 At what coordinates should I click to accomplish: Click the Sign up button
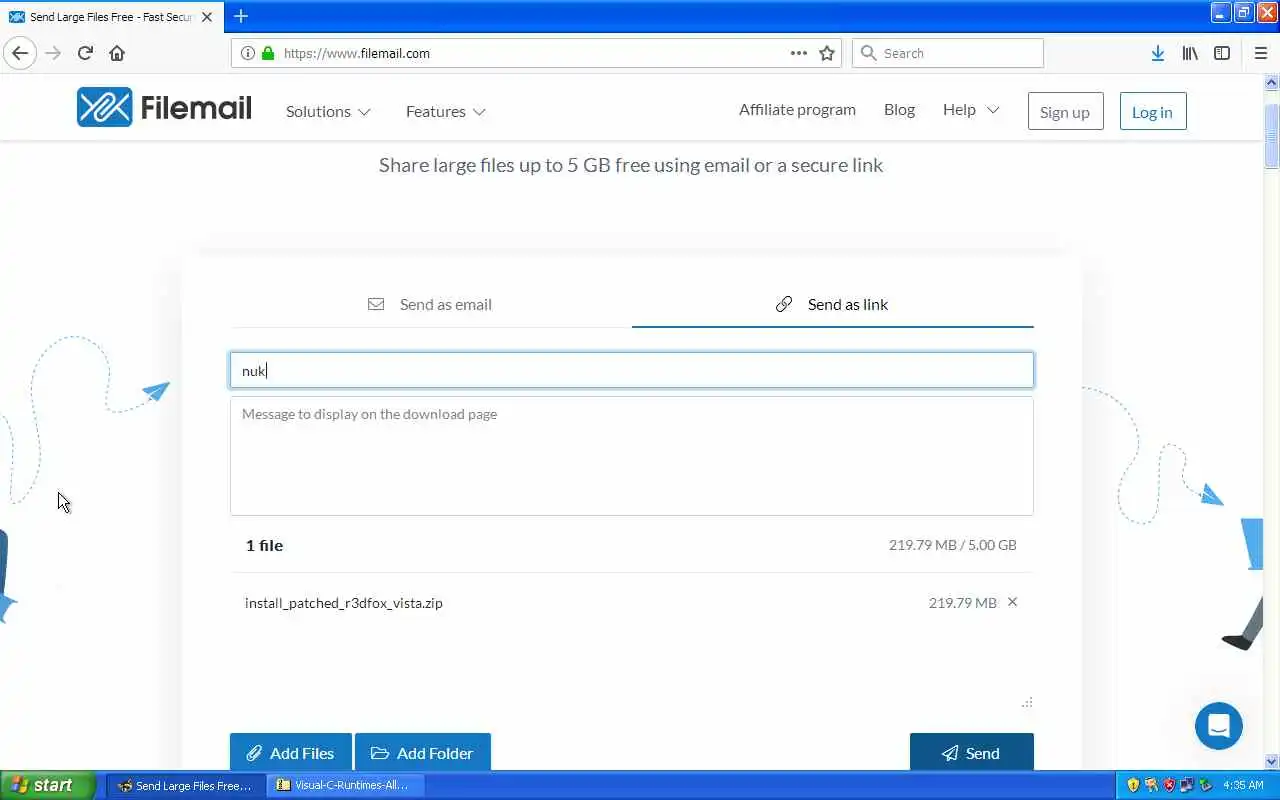[1065, 112]
